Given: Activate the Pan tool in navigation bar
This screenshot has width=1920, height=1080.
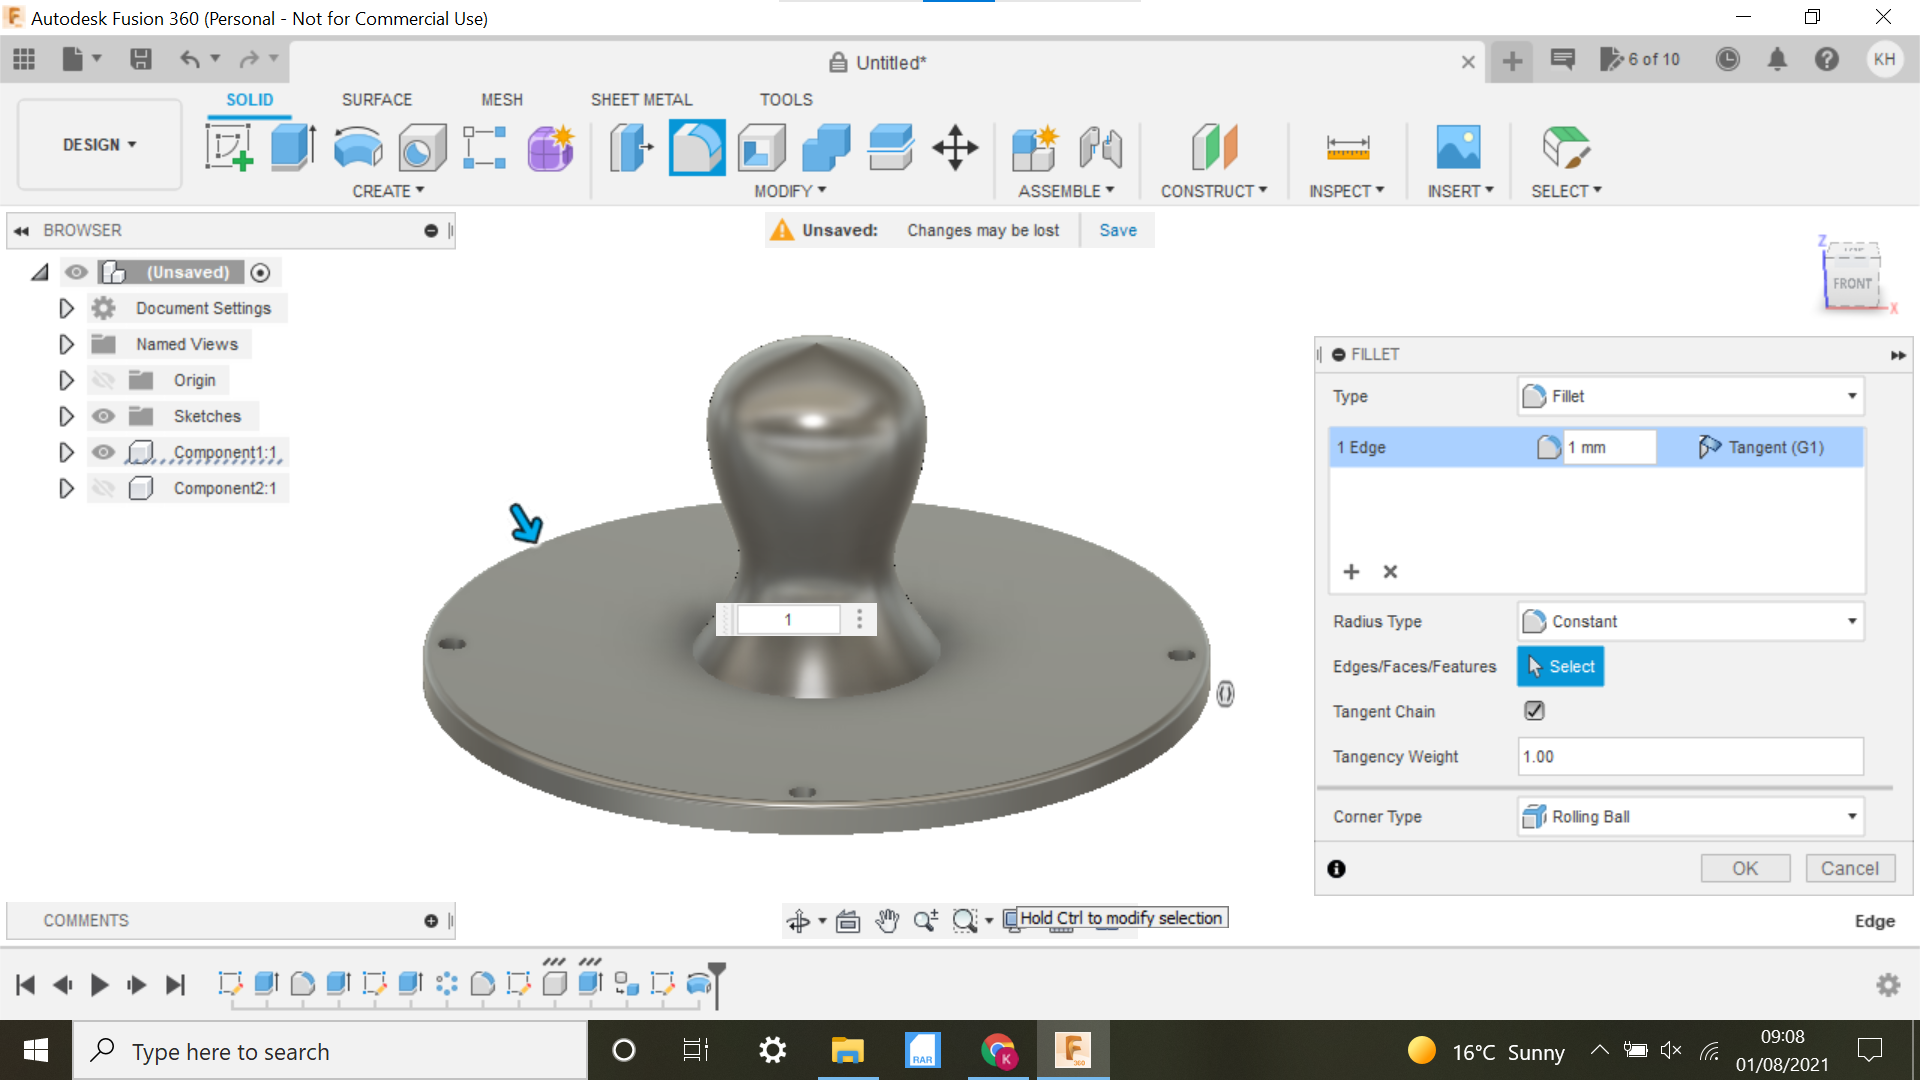Looking at the screenshot, I should tap(887, 920).
